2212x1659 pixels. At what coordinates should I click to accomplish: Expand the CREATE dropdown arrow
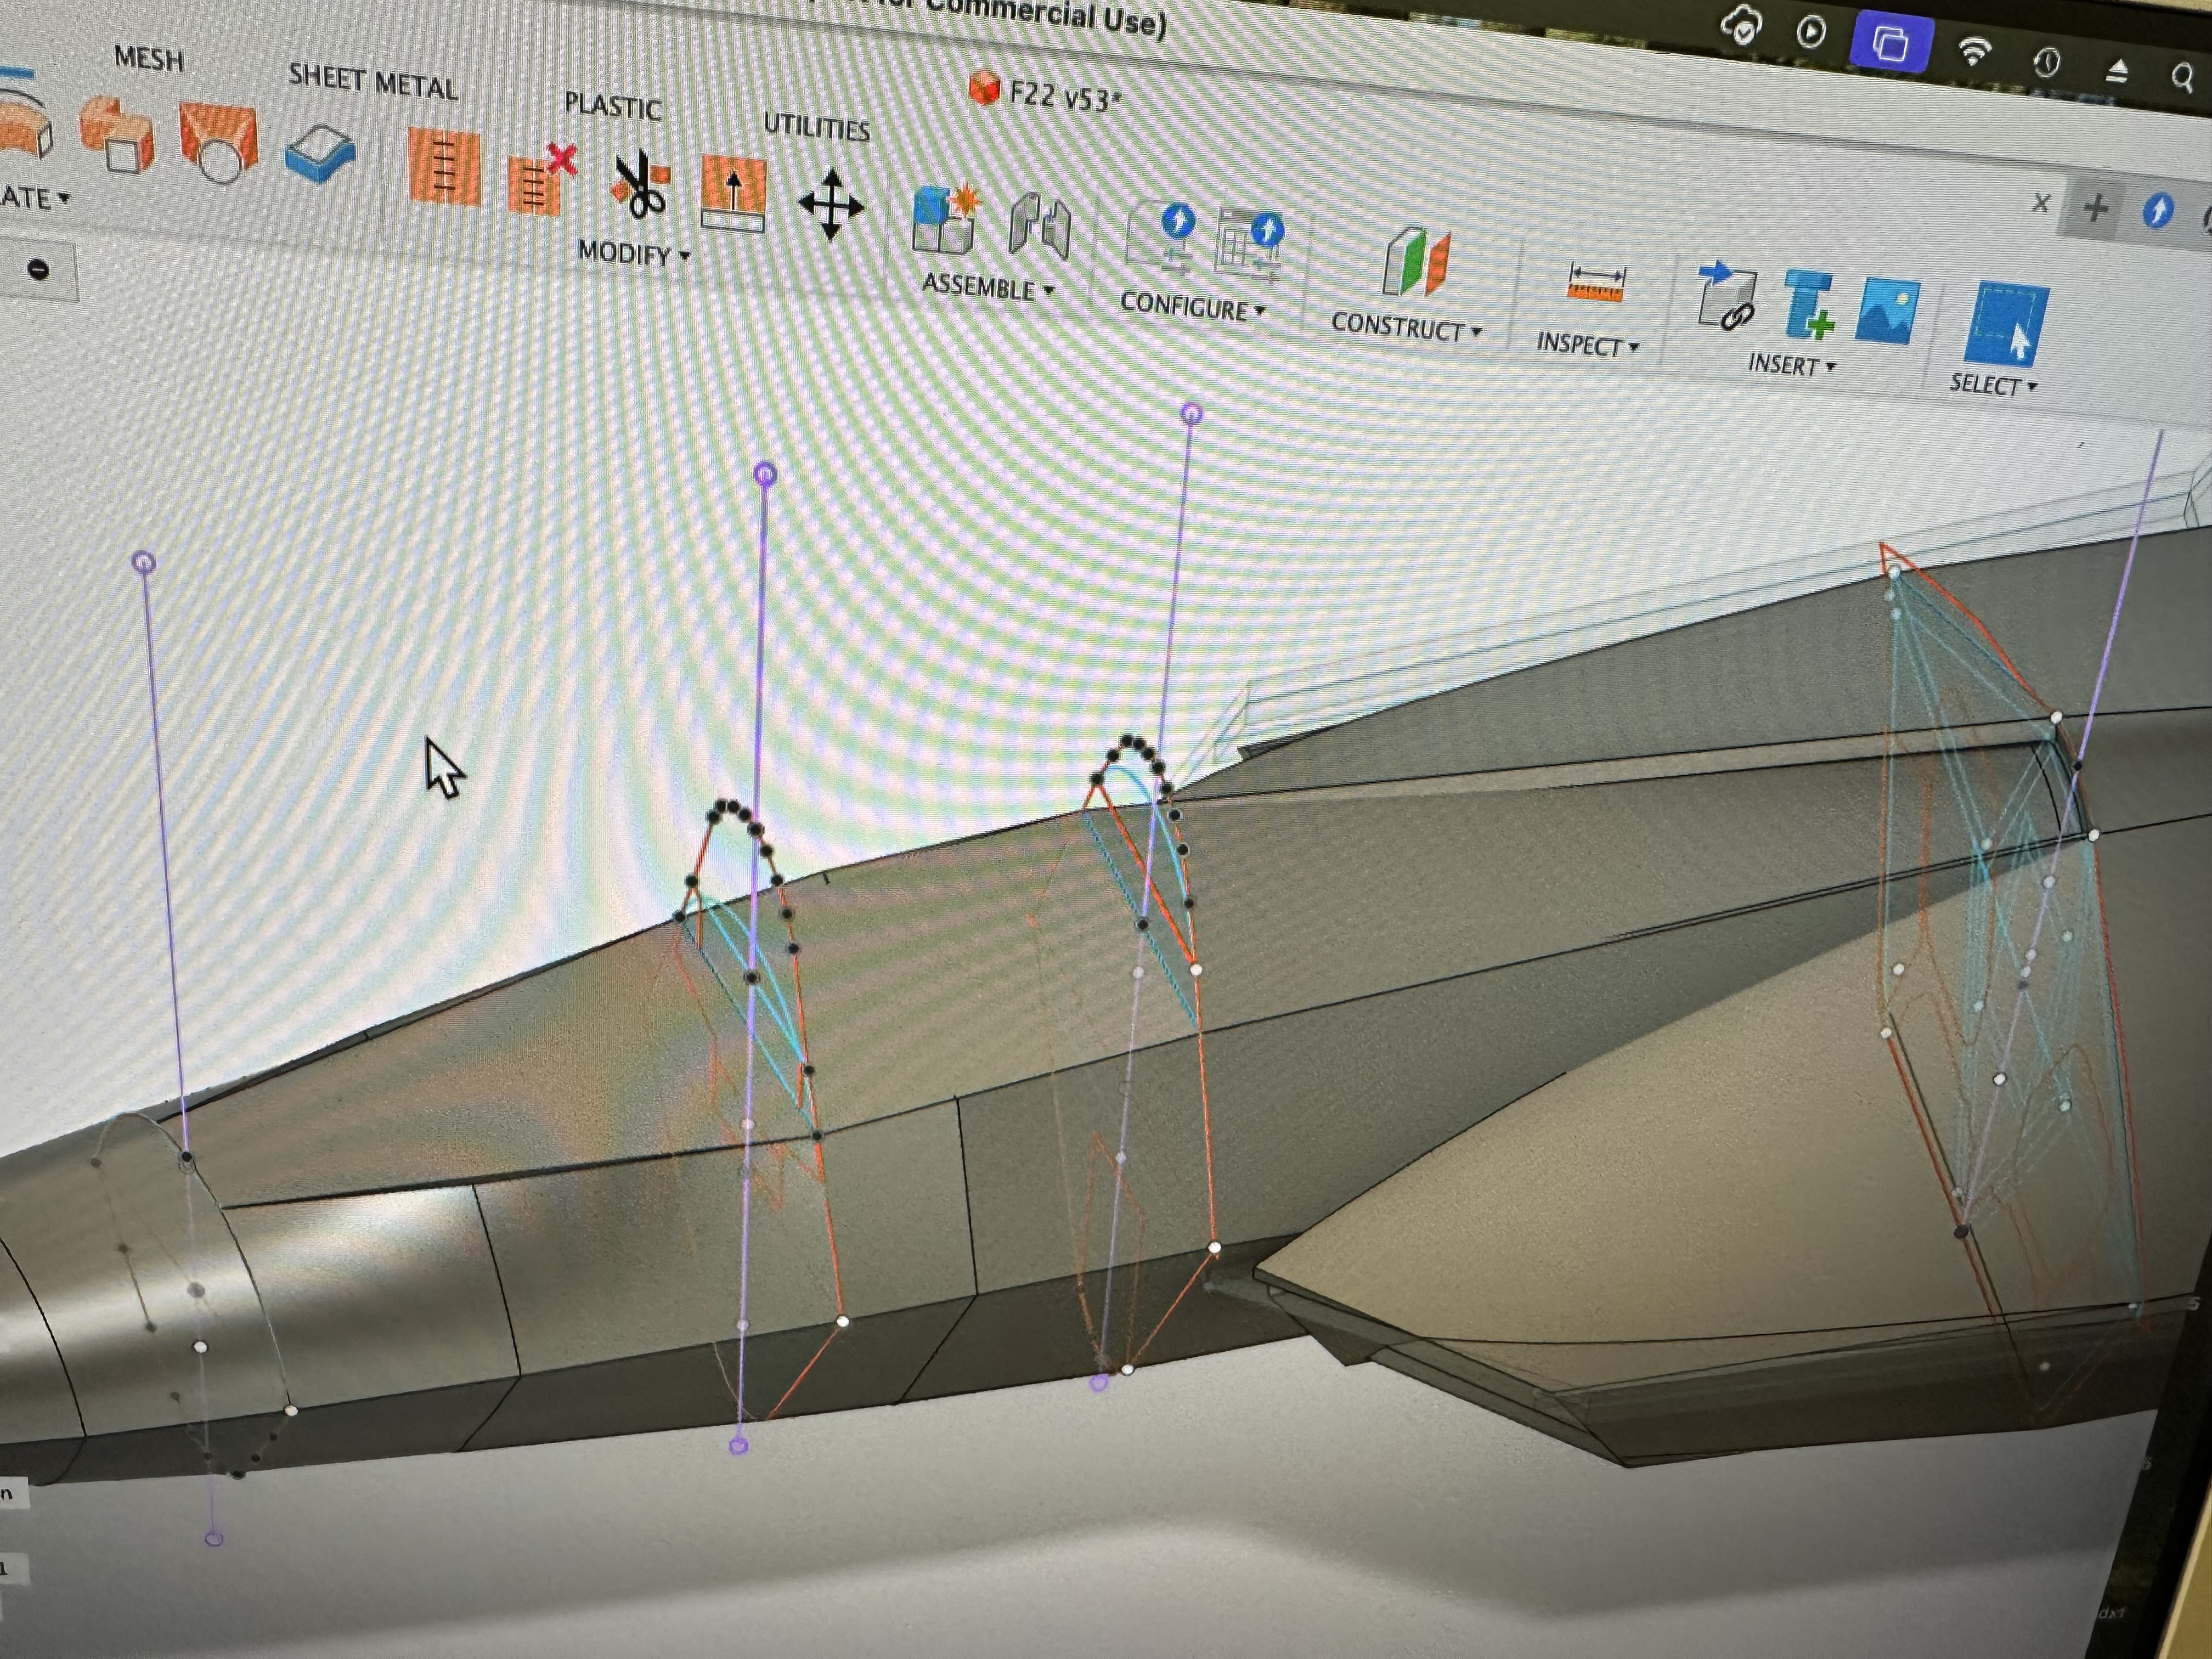(x=63, y=198)
